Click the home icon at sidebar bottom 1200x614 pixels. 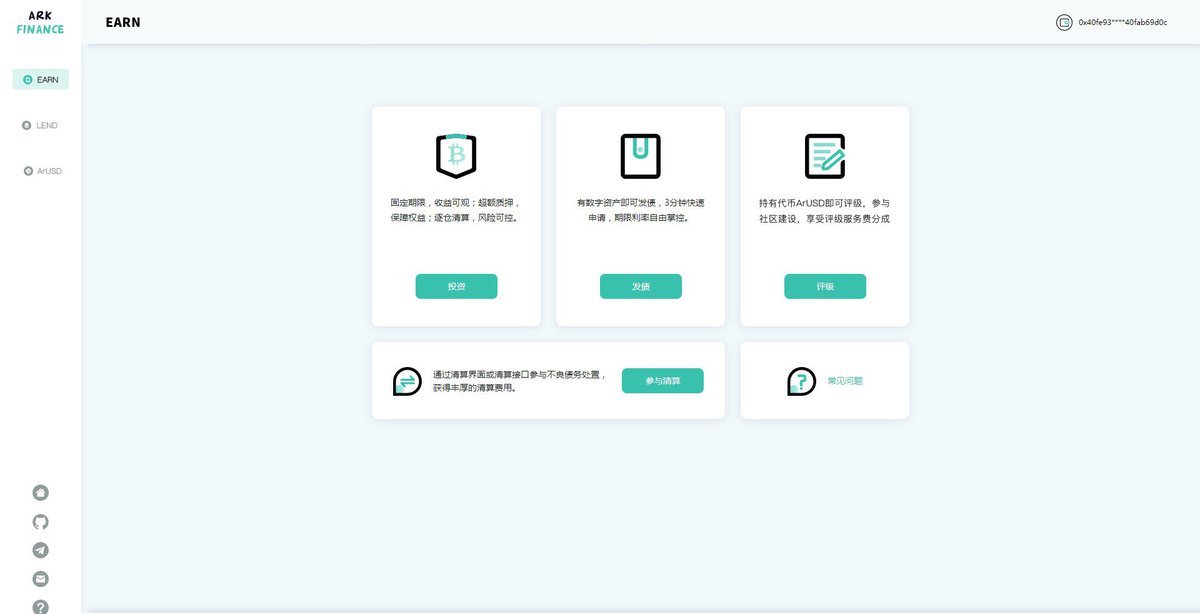[40, 492]
